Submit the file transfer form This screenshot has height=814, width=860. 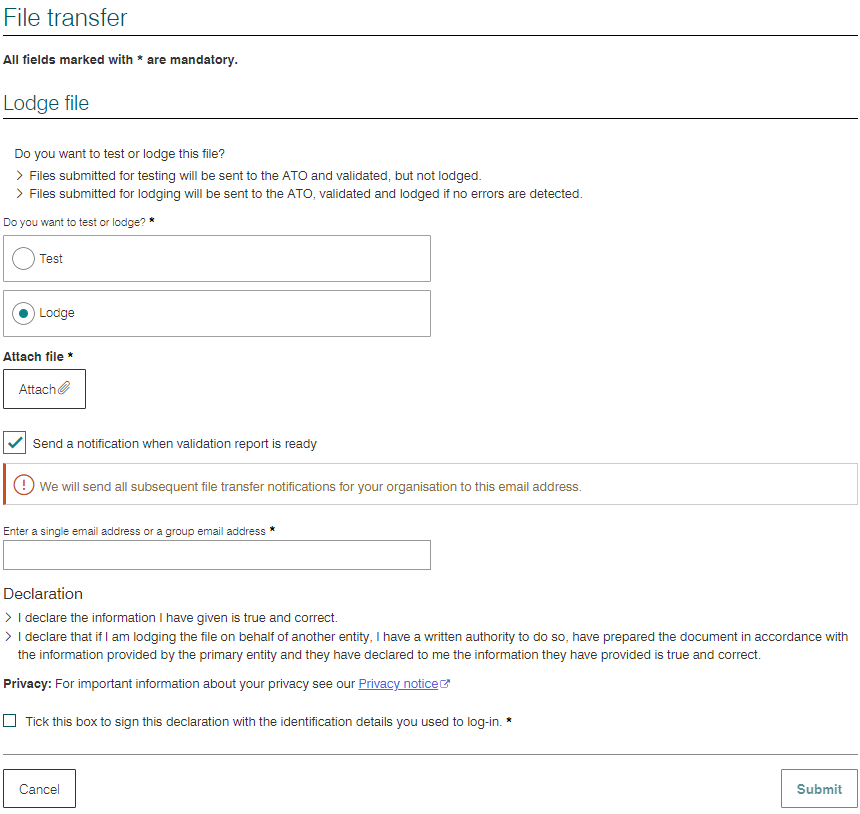[x=819, y=788]
